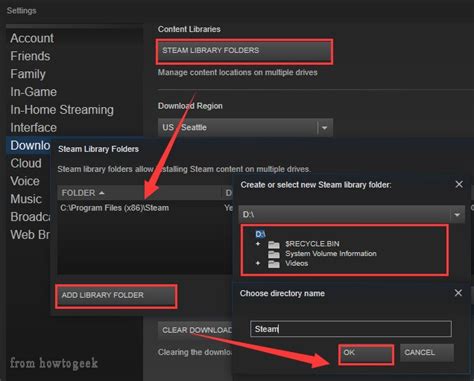Open the US - Seattle download region dropdown
The image size is (474, 381).
point(245,127)
